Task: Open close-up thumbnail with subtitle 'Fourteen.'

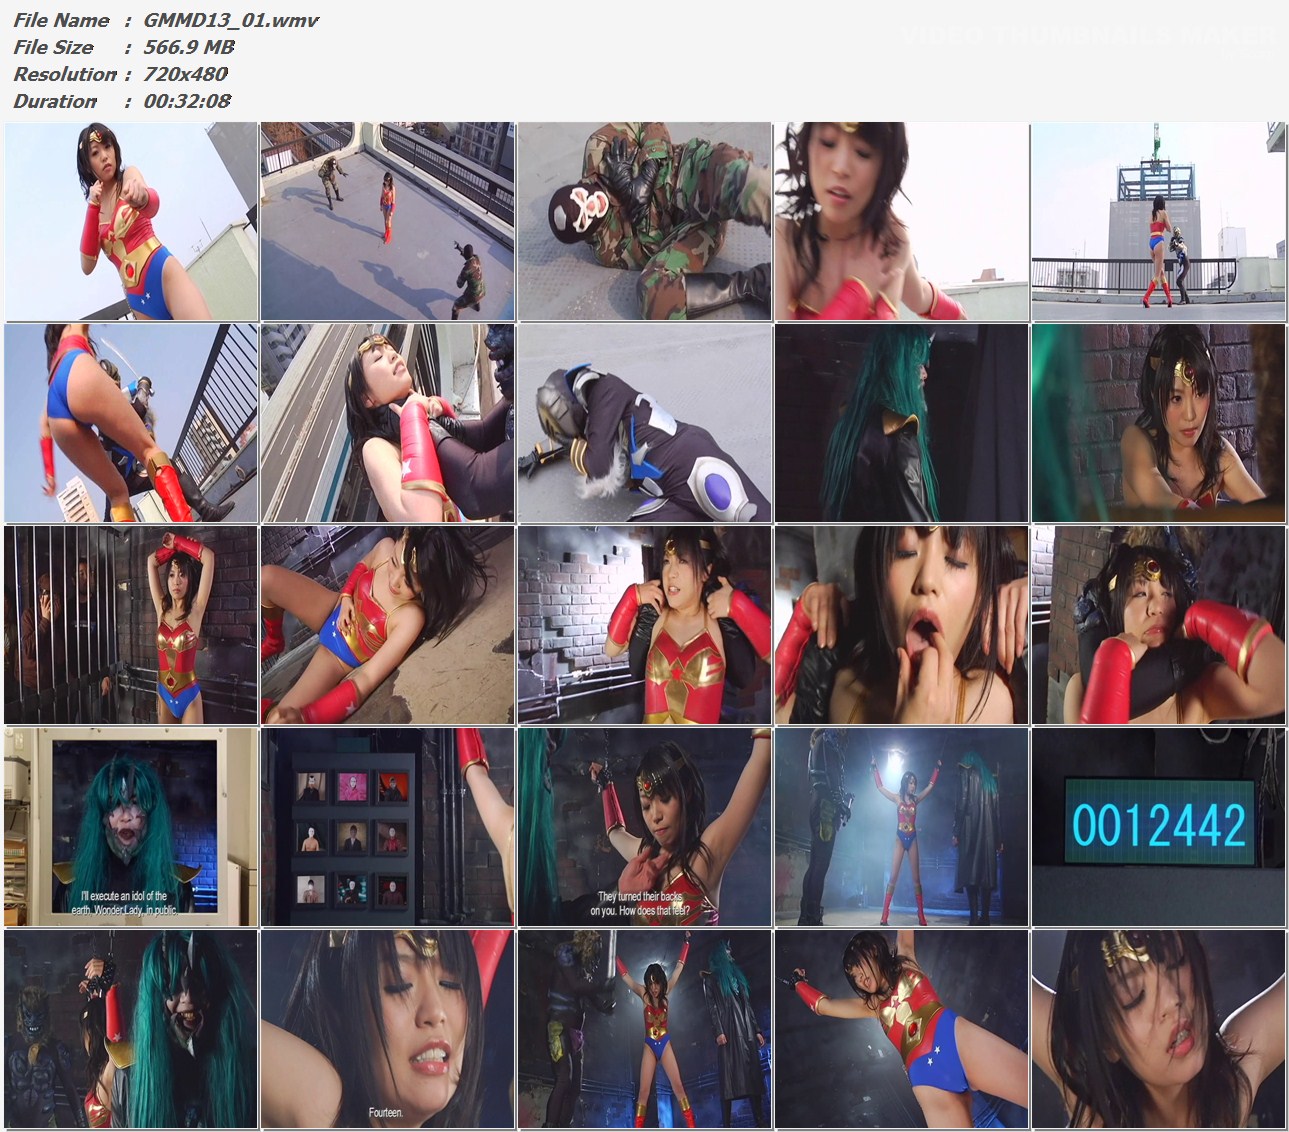Action: 388,1029
